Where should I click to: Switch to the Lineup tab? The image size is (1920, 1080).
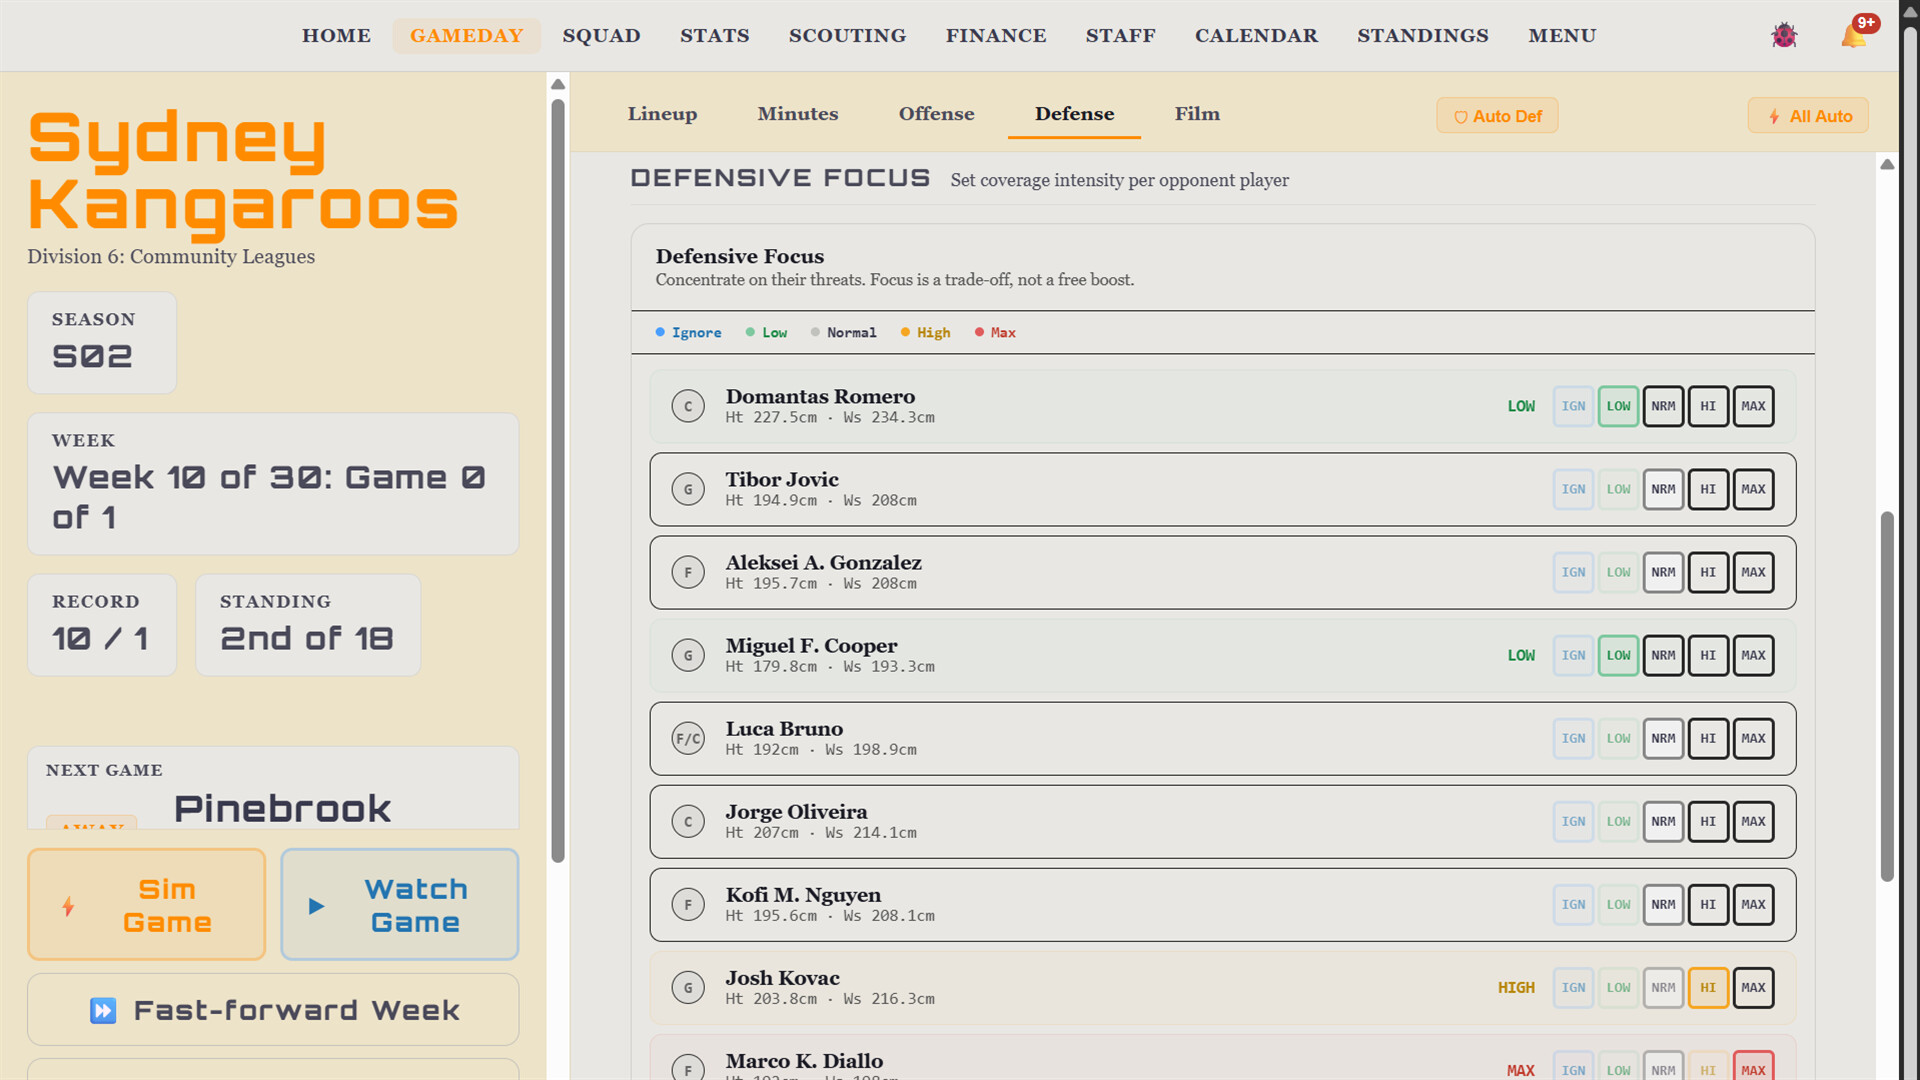[x=662, y=114]
